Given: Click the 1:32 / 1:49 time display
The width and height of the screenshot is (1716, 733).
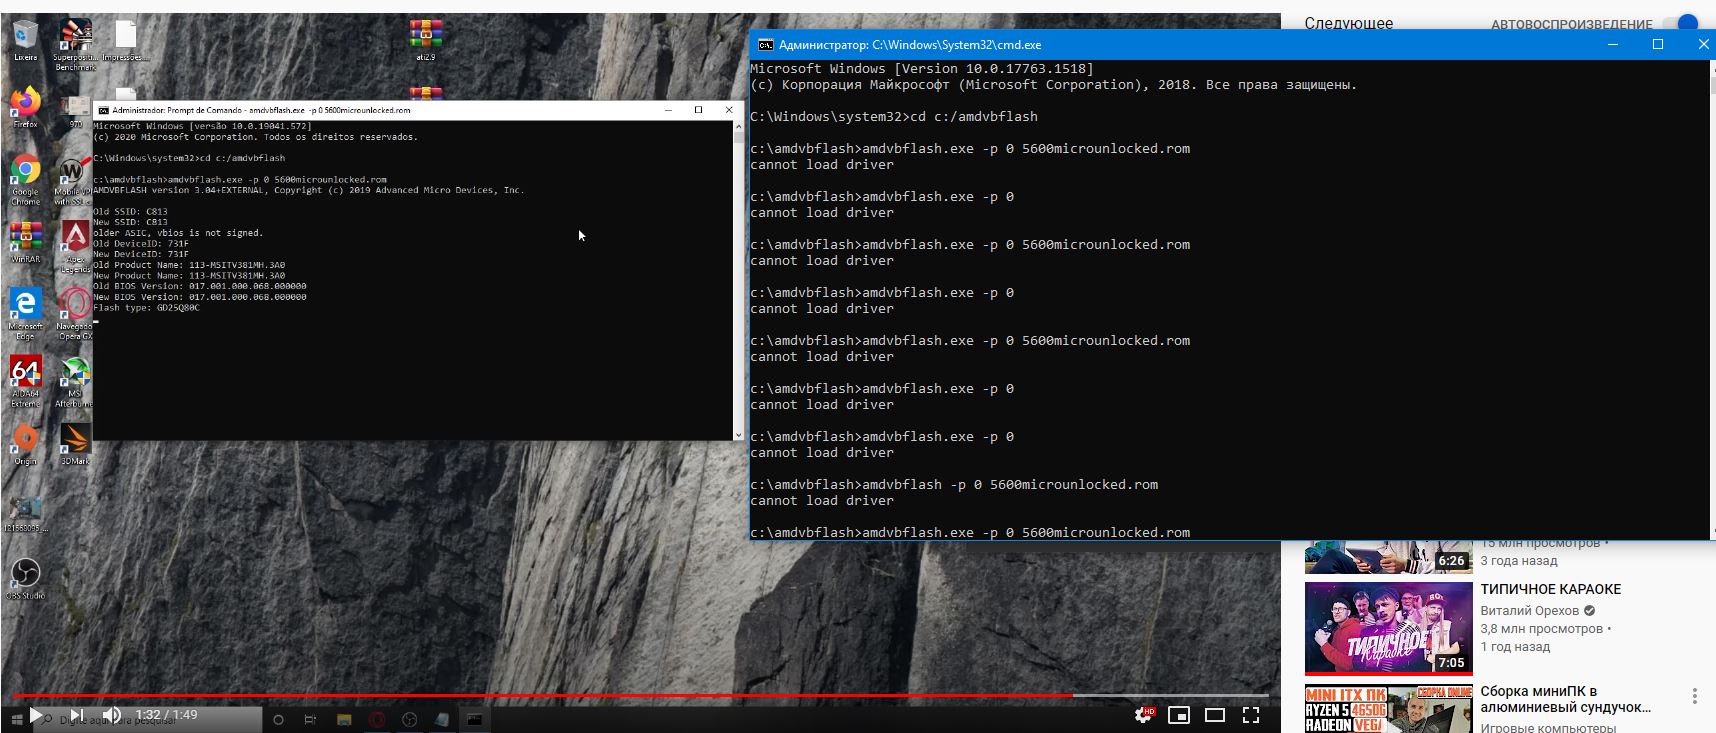Looking at the screenshot, I should coord(166,715).
